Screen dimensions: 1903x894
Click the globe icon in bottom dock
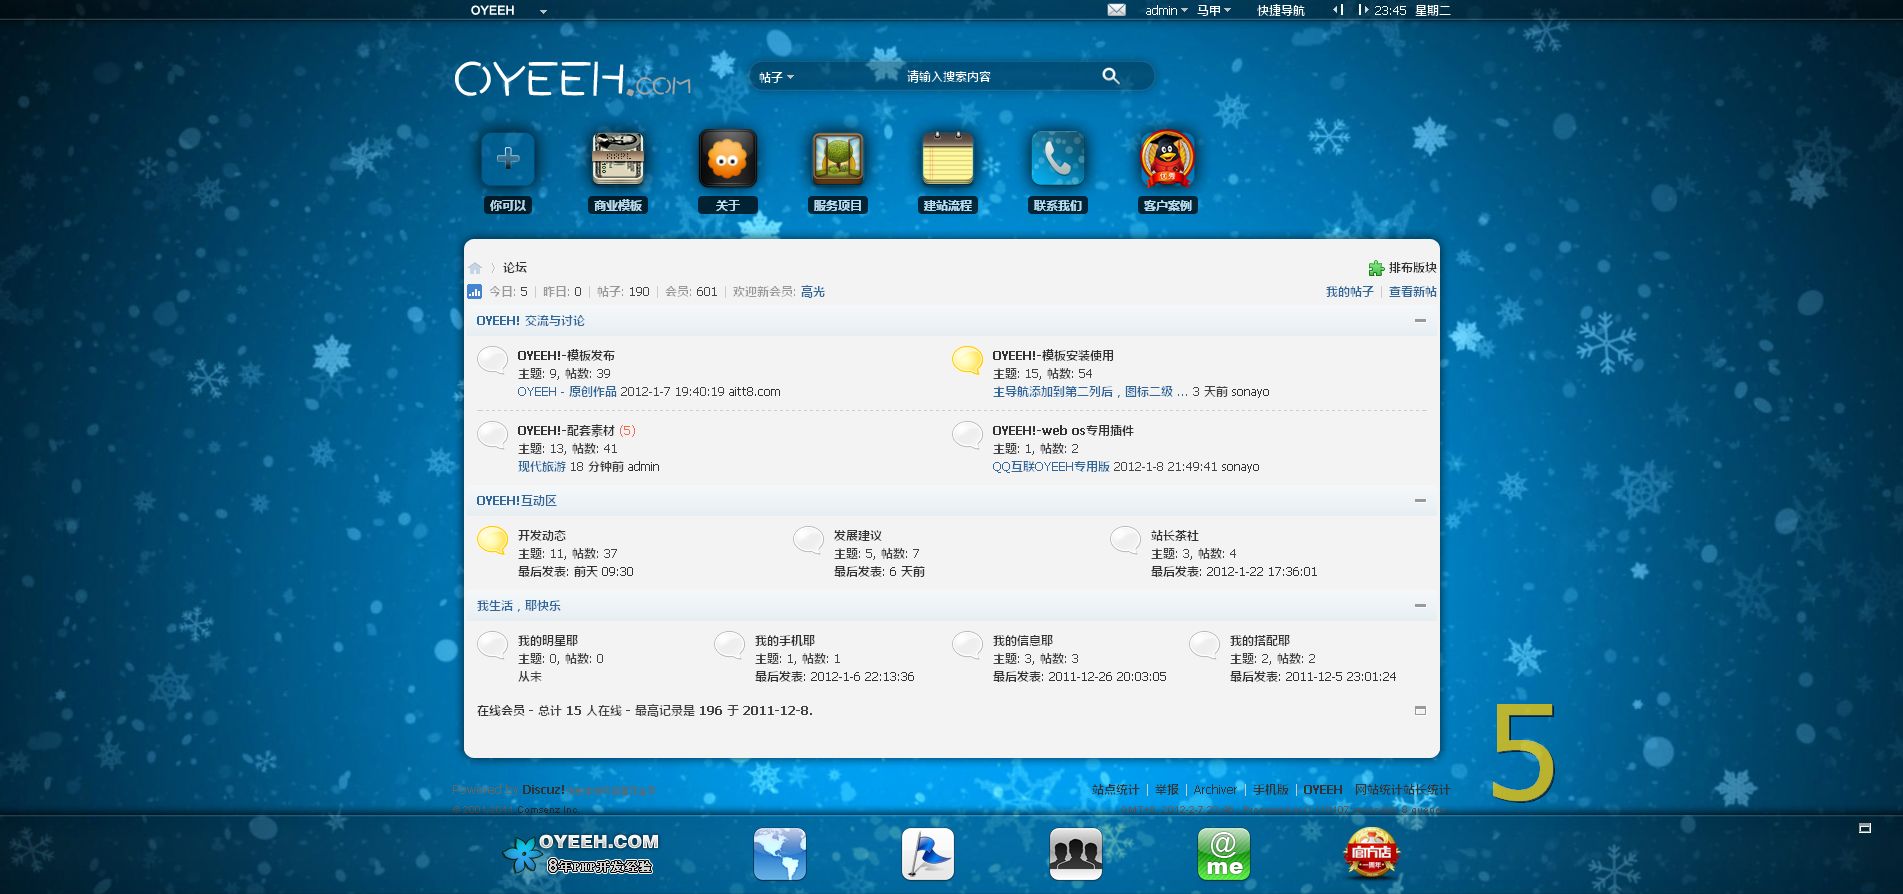780,854
